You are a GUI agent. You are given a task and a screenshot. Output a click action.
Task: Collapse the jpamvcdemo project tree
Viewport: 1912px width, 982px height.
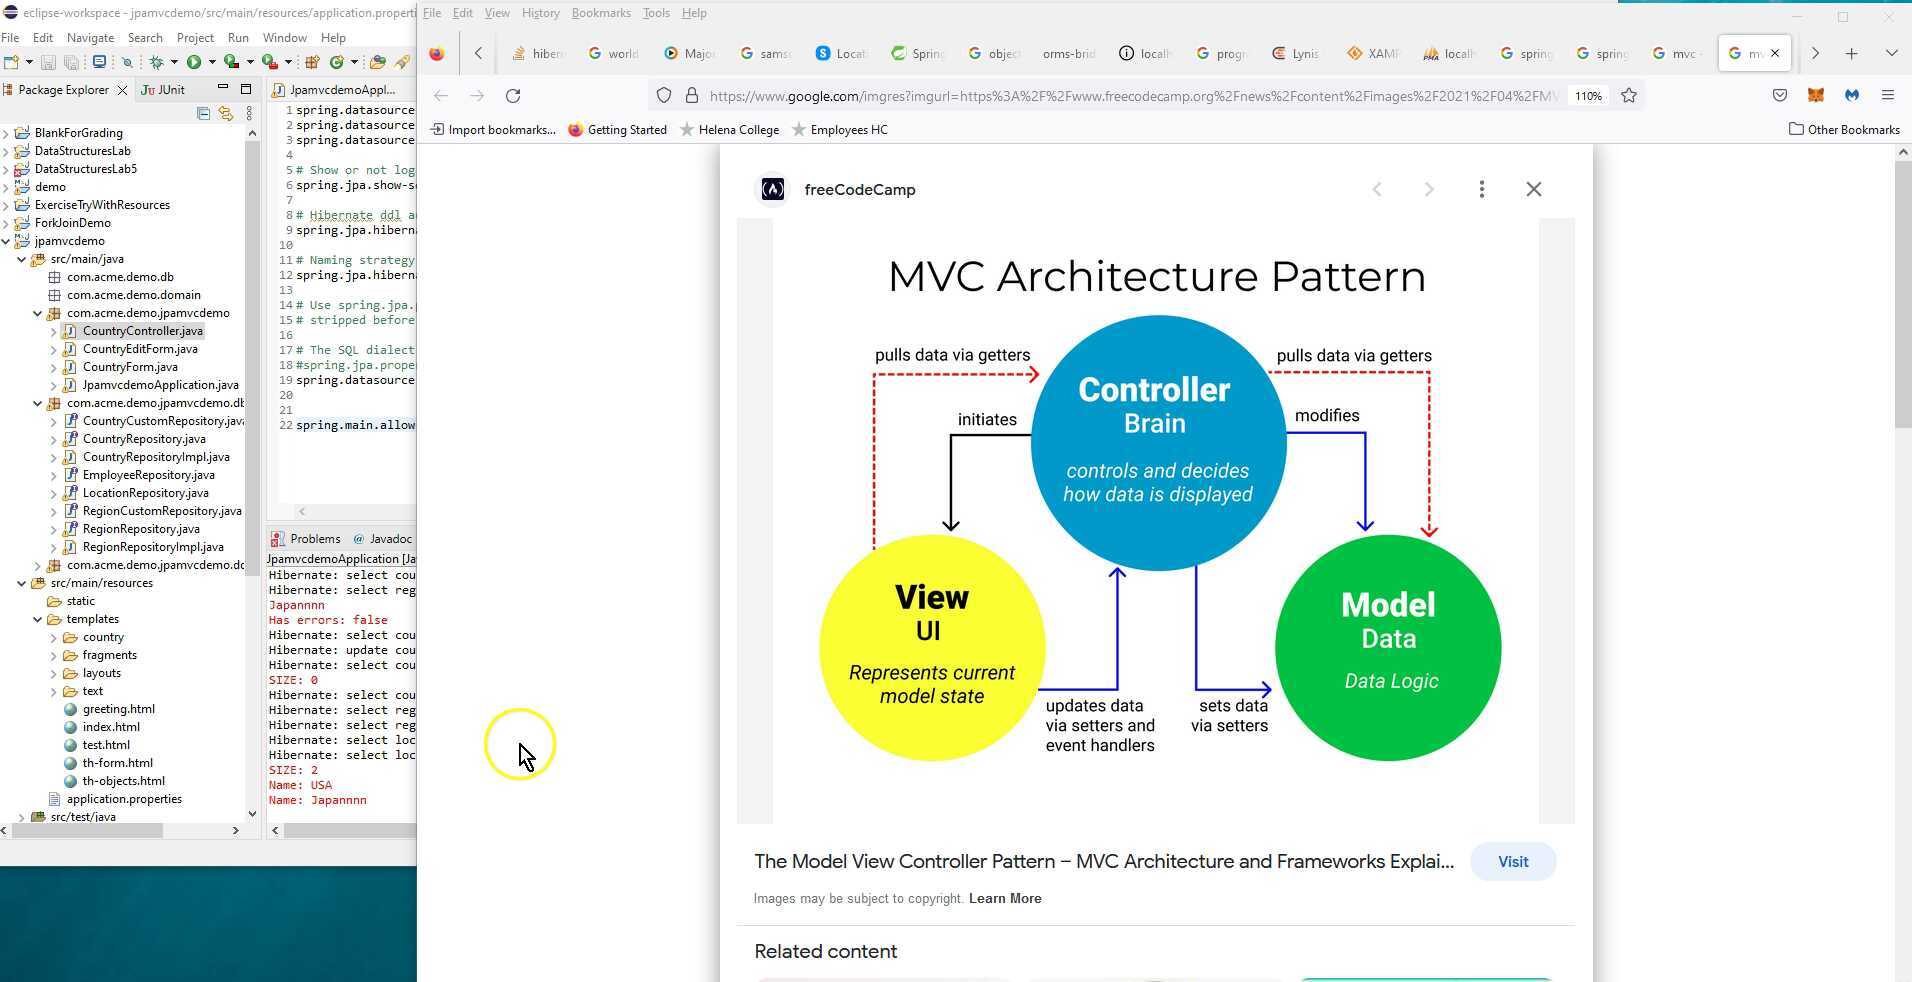pos(7,241)
